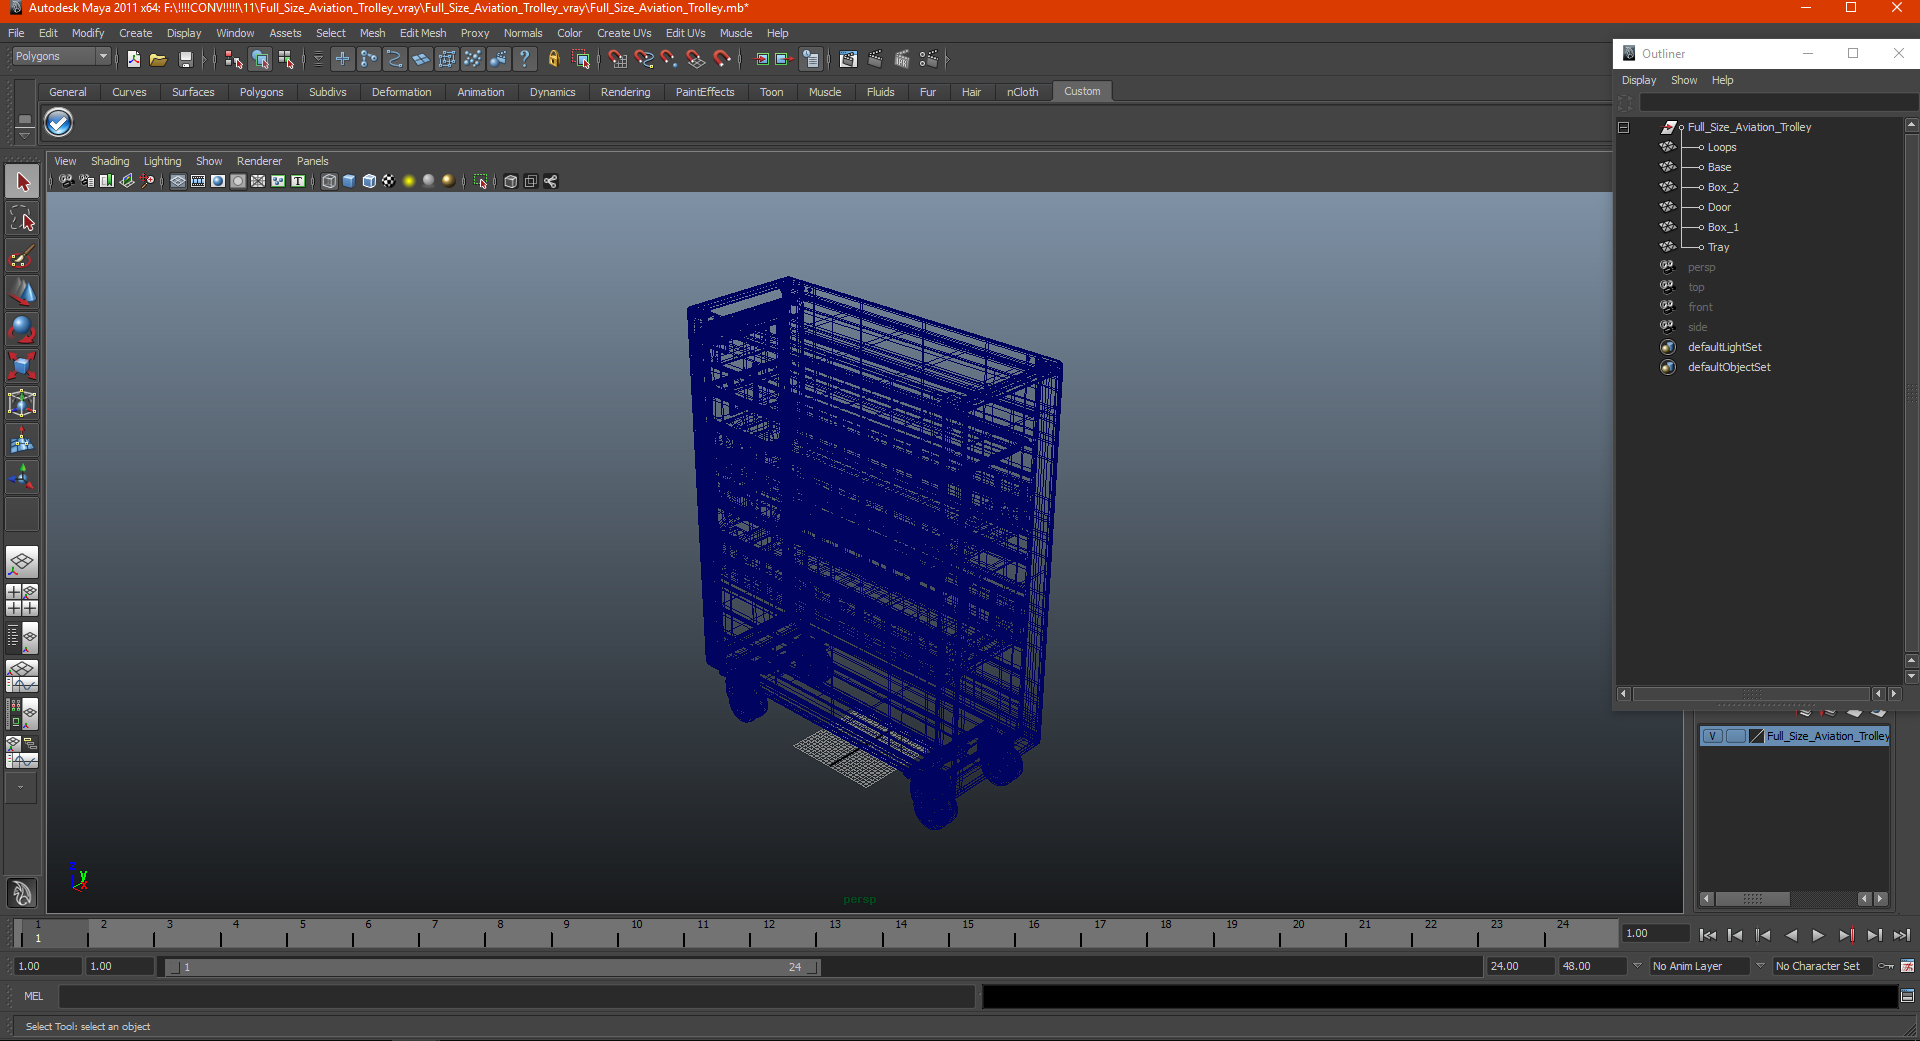Click the playback end time field 24.00
Screen dimensions: 1920x1041
(1520, 966)
